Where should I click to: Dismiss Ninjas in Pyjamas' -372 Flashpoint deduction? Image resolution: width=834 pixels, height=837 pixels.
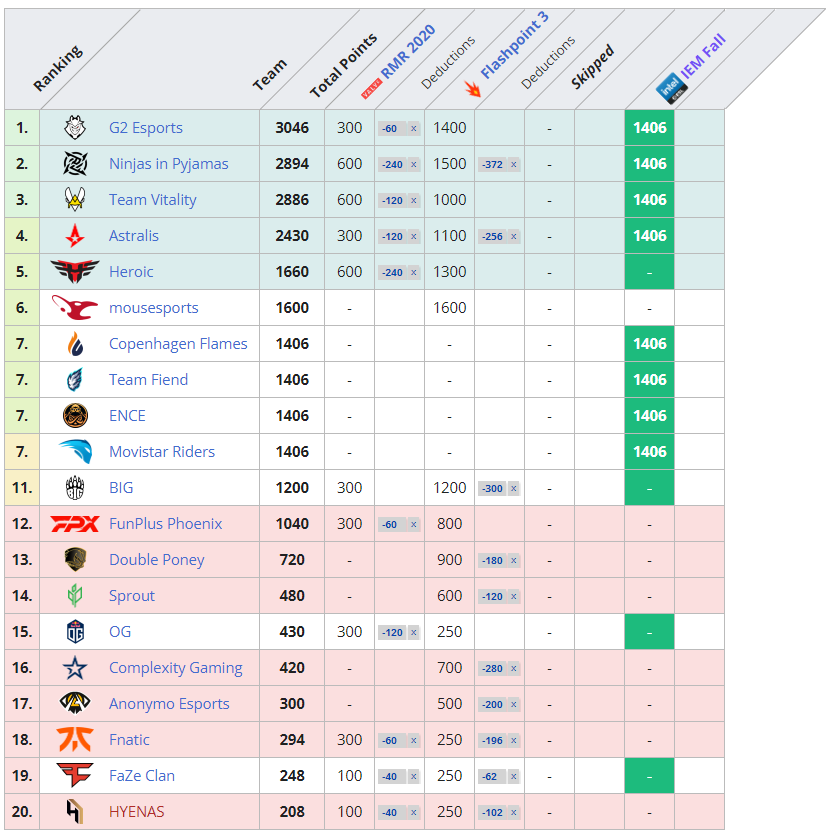click(514, 164)
